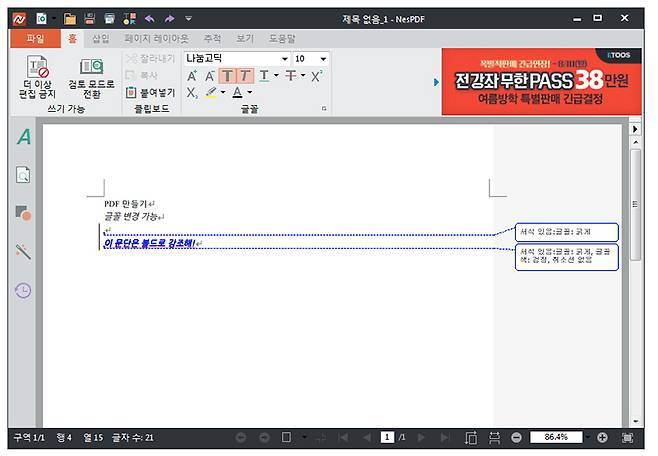Click 더 이상 편집 금지 button
This screenshot has height=456, width=658.
click(37, 77)
